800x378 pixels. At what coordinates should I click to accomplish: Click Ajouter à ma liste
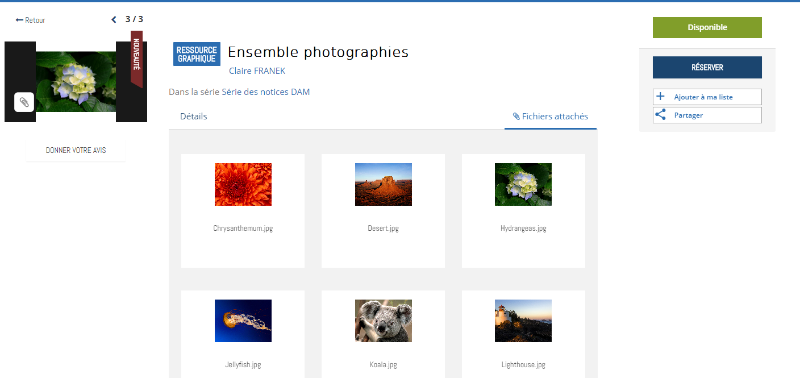[707, 96]
